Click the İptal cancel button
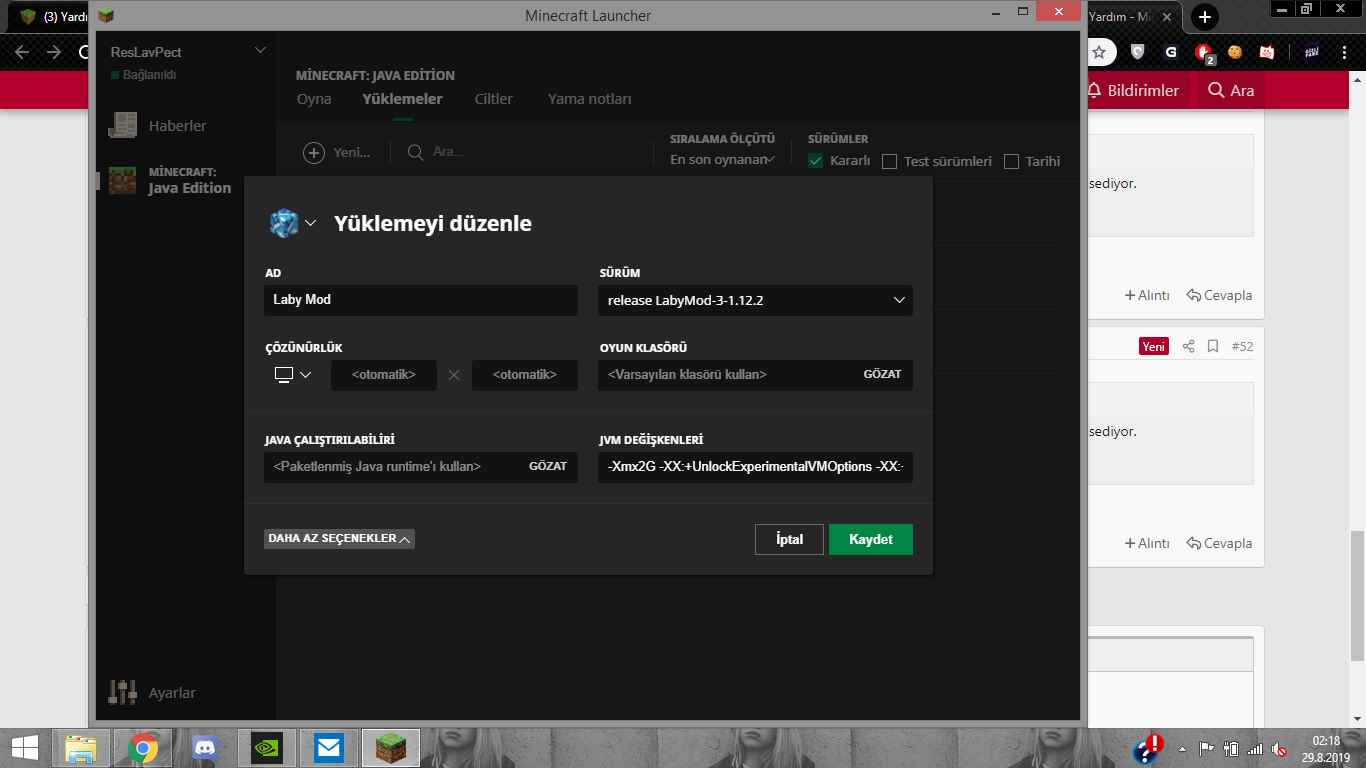The height and width of the screenshot is (768, 1366). pyautogui.click(x=789, y=539)
